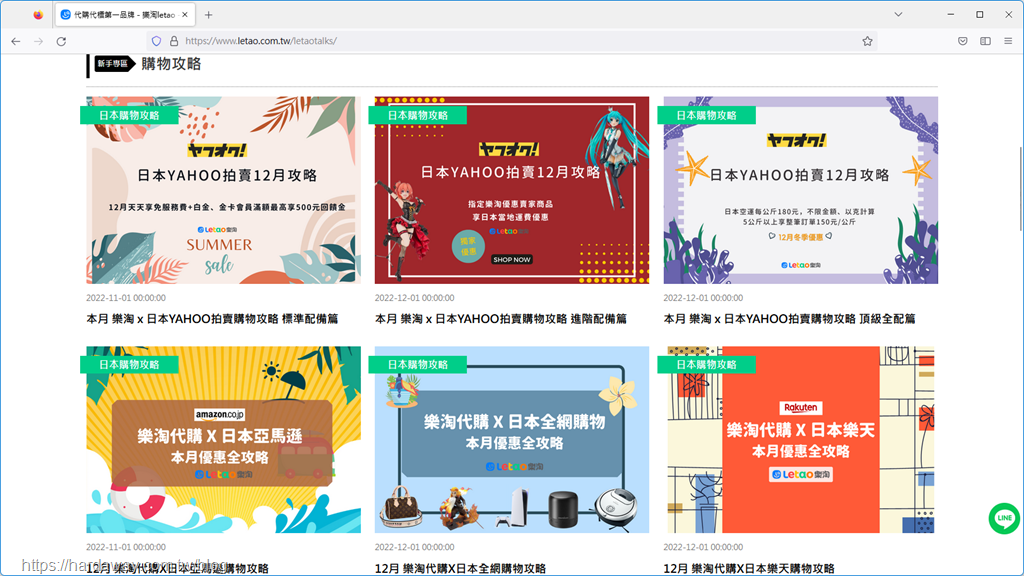Show the sidebars panel

985,41
